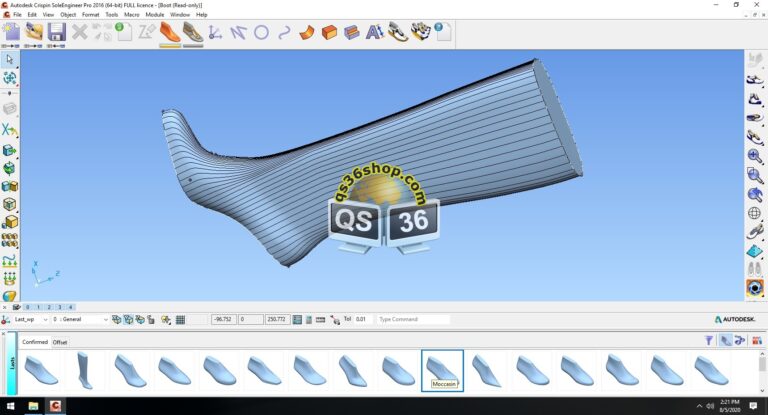The width and height of the screenshot is (768, 415).
Task: Click the X coordinate field showing -96.752
Action: [223, 319]
